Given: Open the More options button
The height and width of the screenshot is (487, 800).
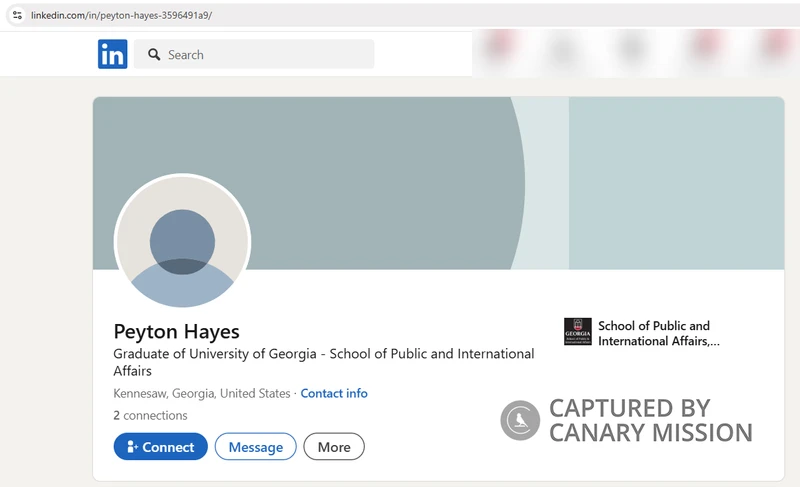Looking at the screenshot, I should (x=334, y=447).
